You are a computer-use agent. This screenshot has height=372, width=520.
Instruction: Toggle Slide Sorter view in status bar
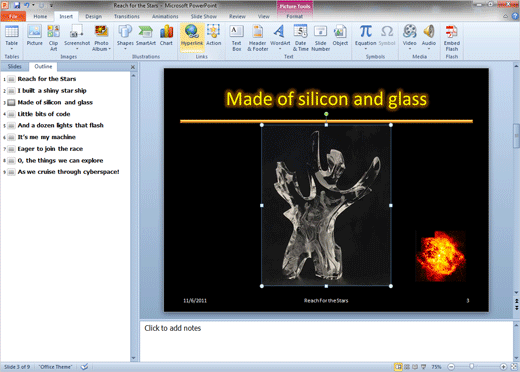tap(407, 367)
